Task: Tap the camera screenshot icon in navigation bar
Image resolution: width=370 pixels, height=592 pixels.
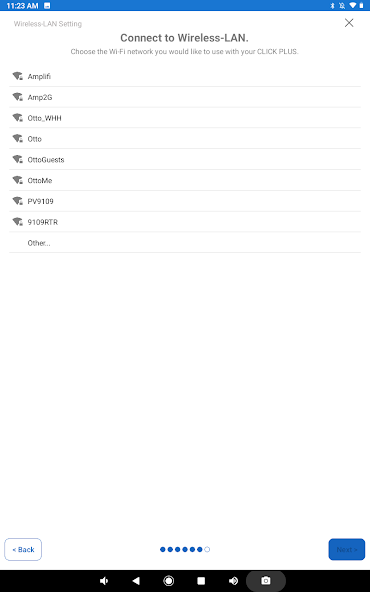Action: pos(266,581)
